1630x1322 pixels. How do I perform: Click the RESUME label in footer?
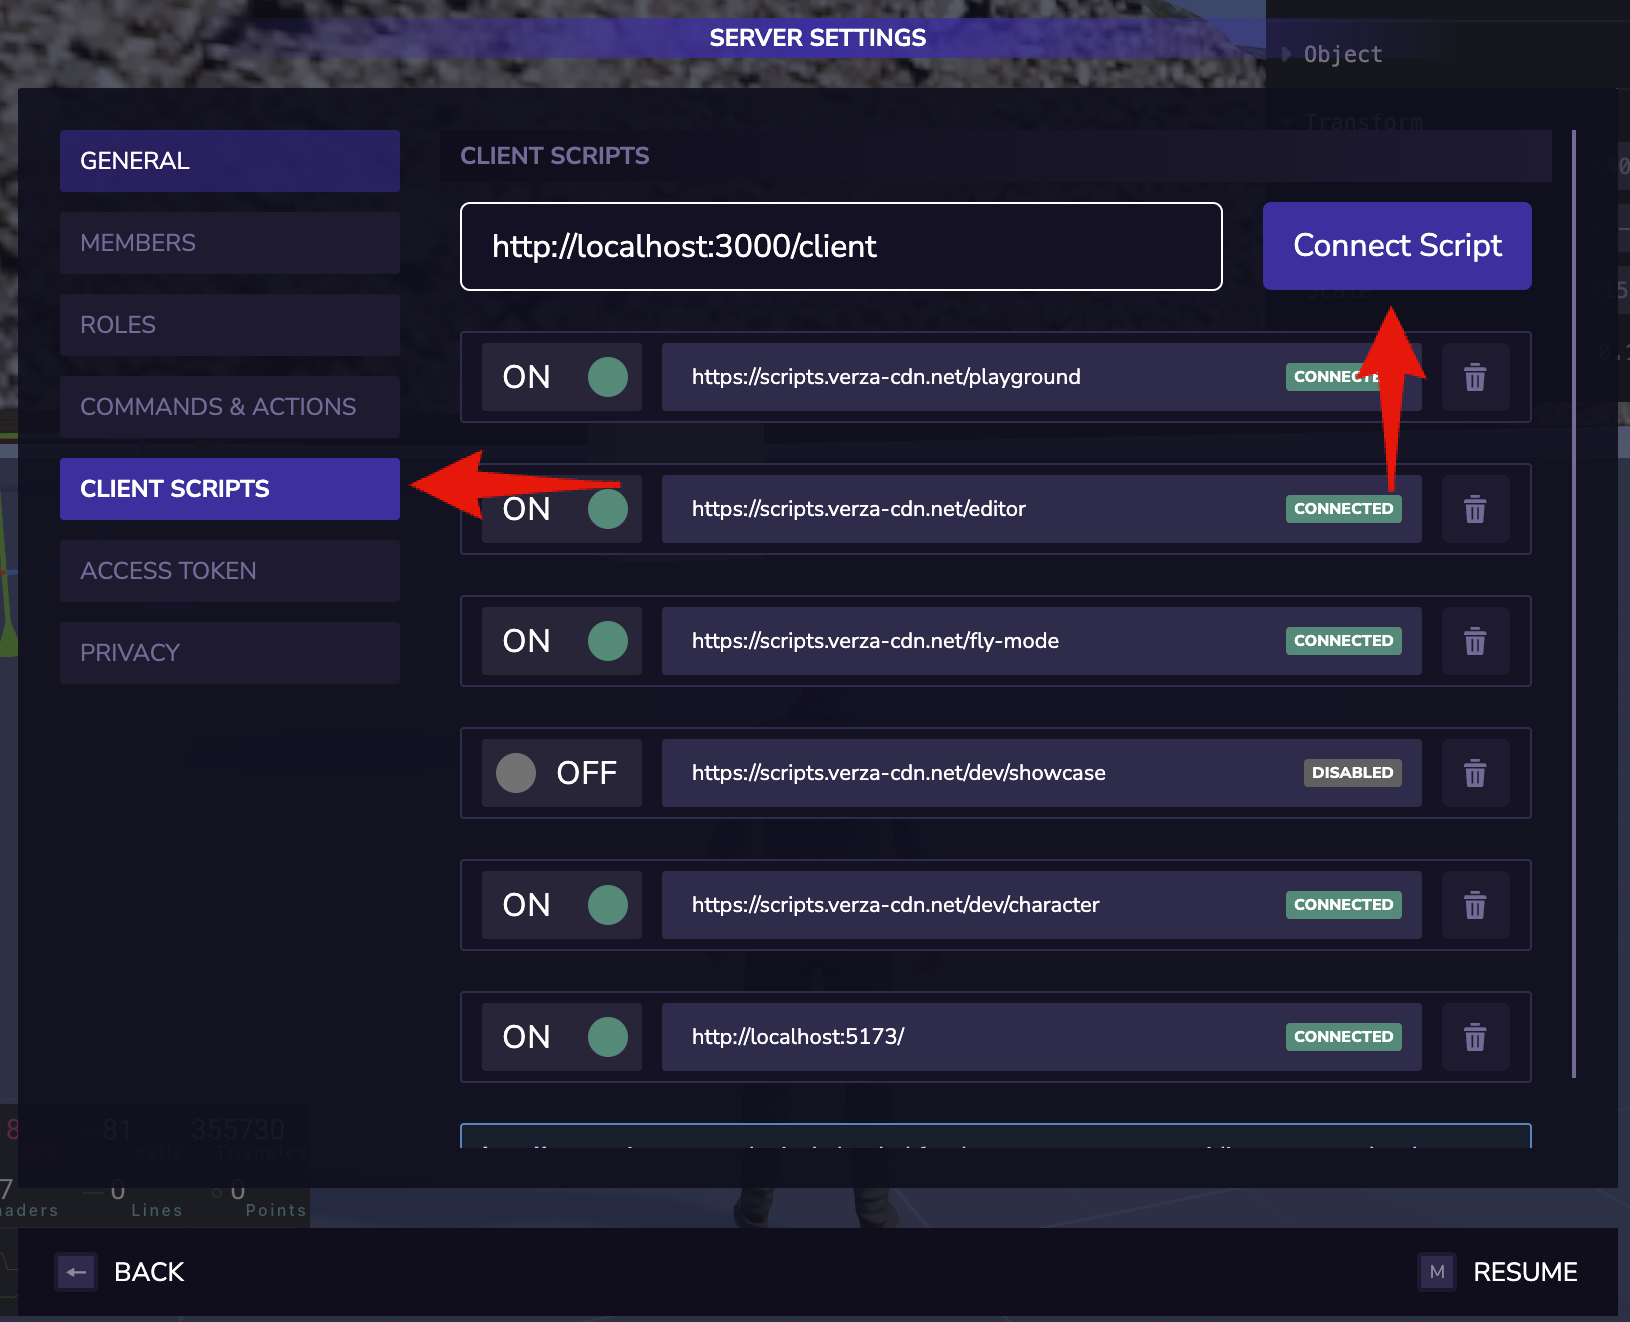click(1525, 1272)
